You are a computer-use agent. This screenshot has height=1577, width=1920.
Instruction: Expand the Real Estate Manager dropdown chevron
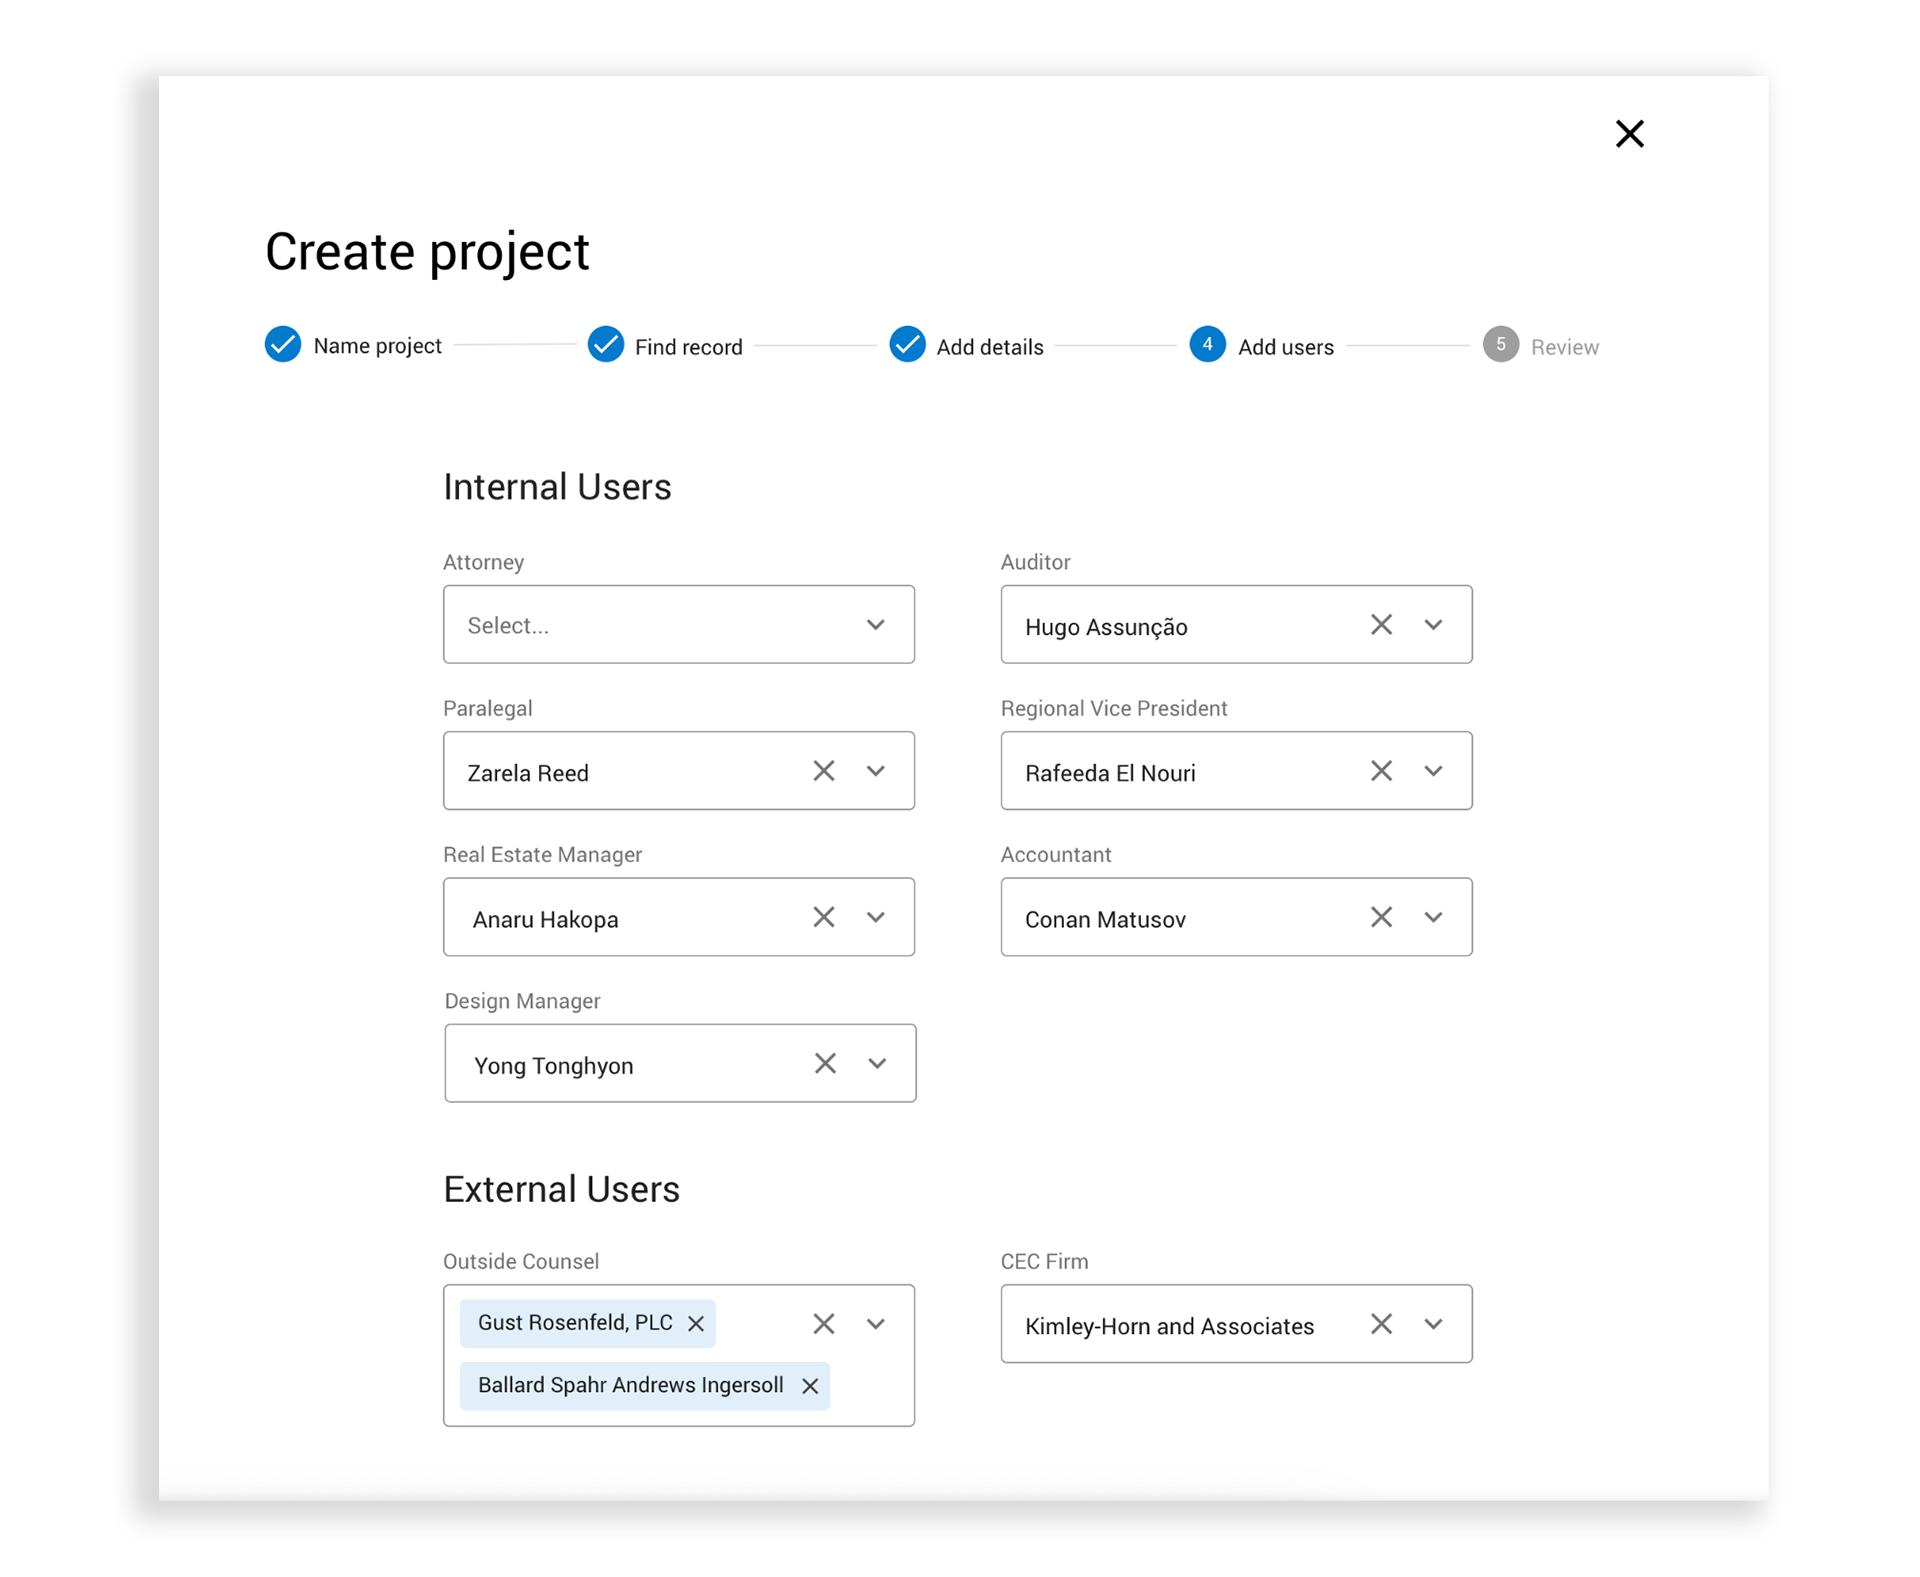point(875,917)
